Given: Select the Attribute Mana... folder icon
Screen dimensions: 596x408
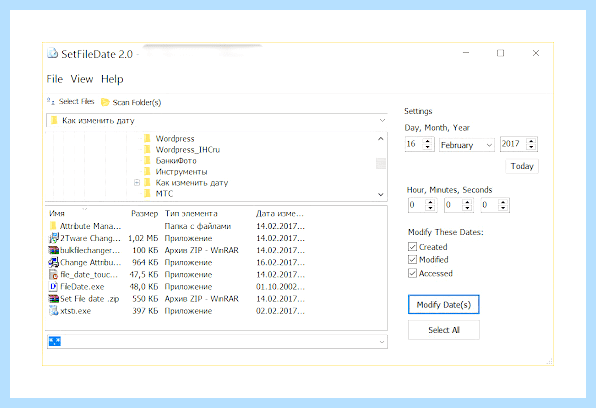Looking at the screenshot, I should pyautogui.click(x=53, y=226).
